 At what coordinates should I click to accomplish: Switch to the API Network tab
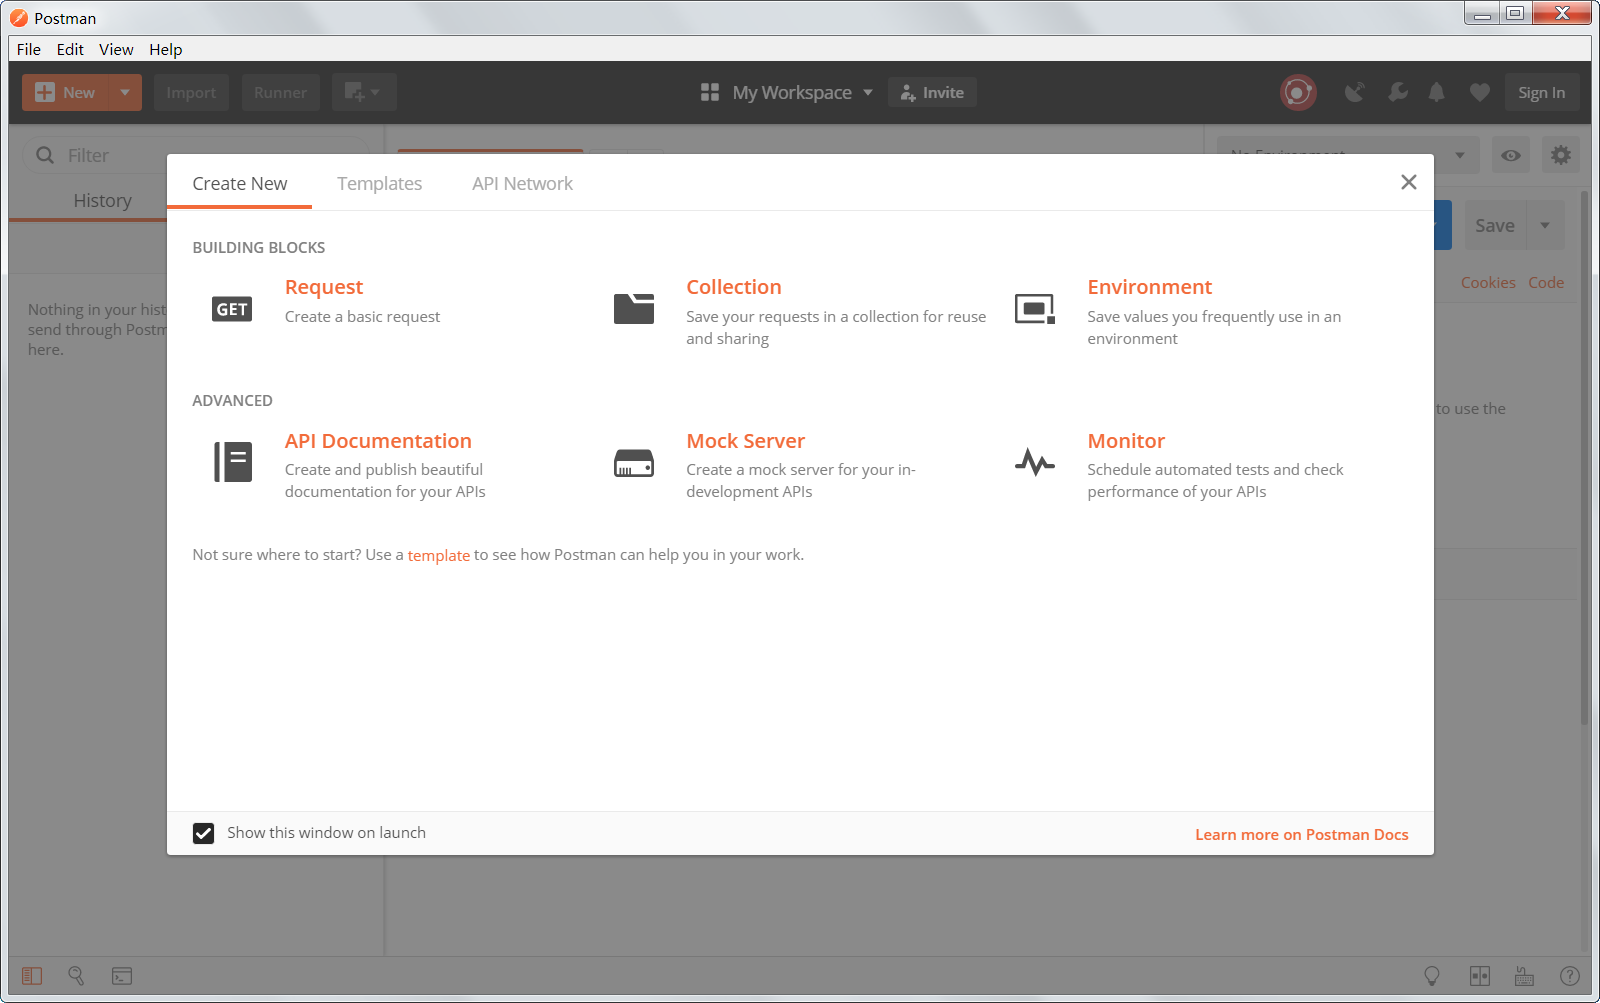(523, 184)
